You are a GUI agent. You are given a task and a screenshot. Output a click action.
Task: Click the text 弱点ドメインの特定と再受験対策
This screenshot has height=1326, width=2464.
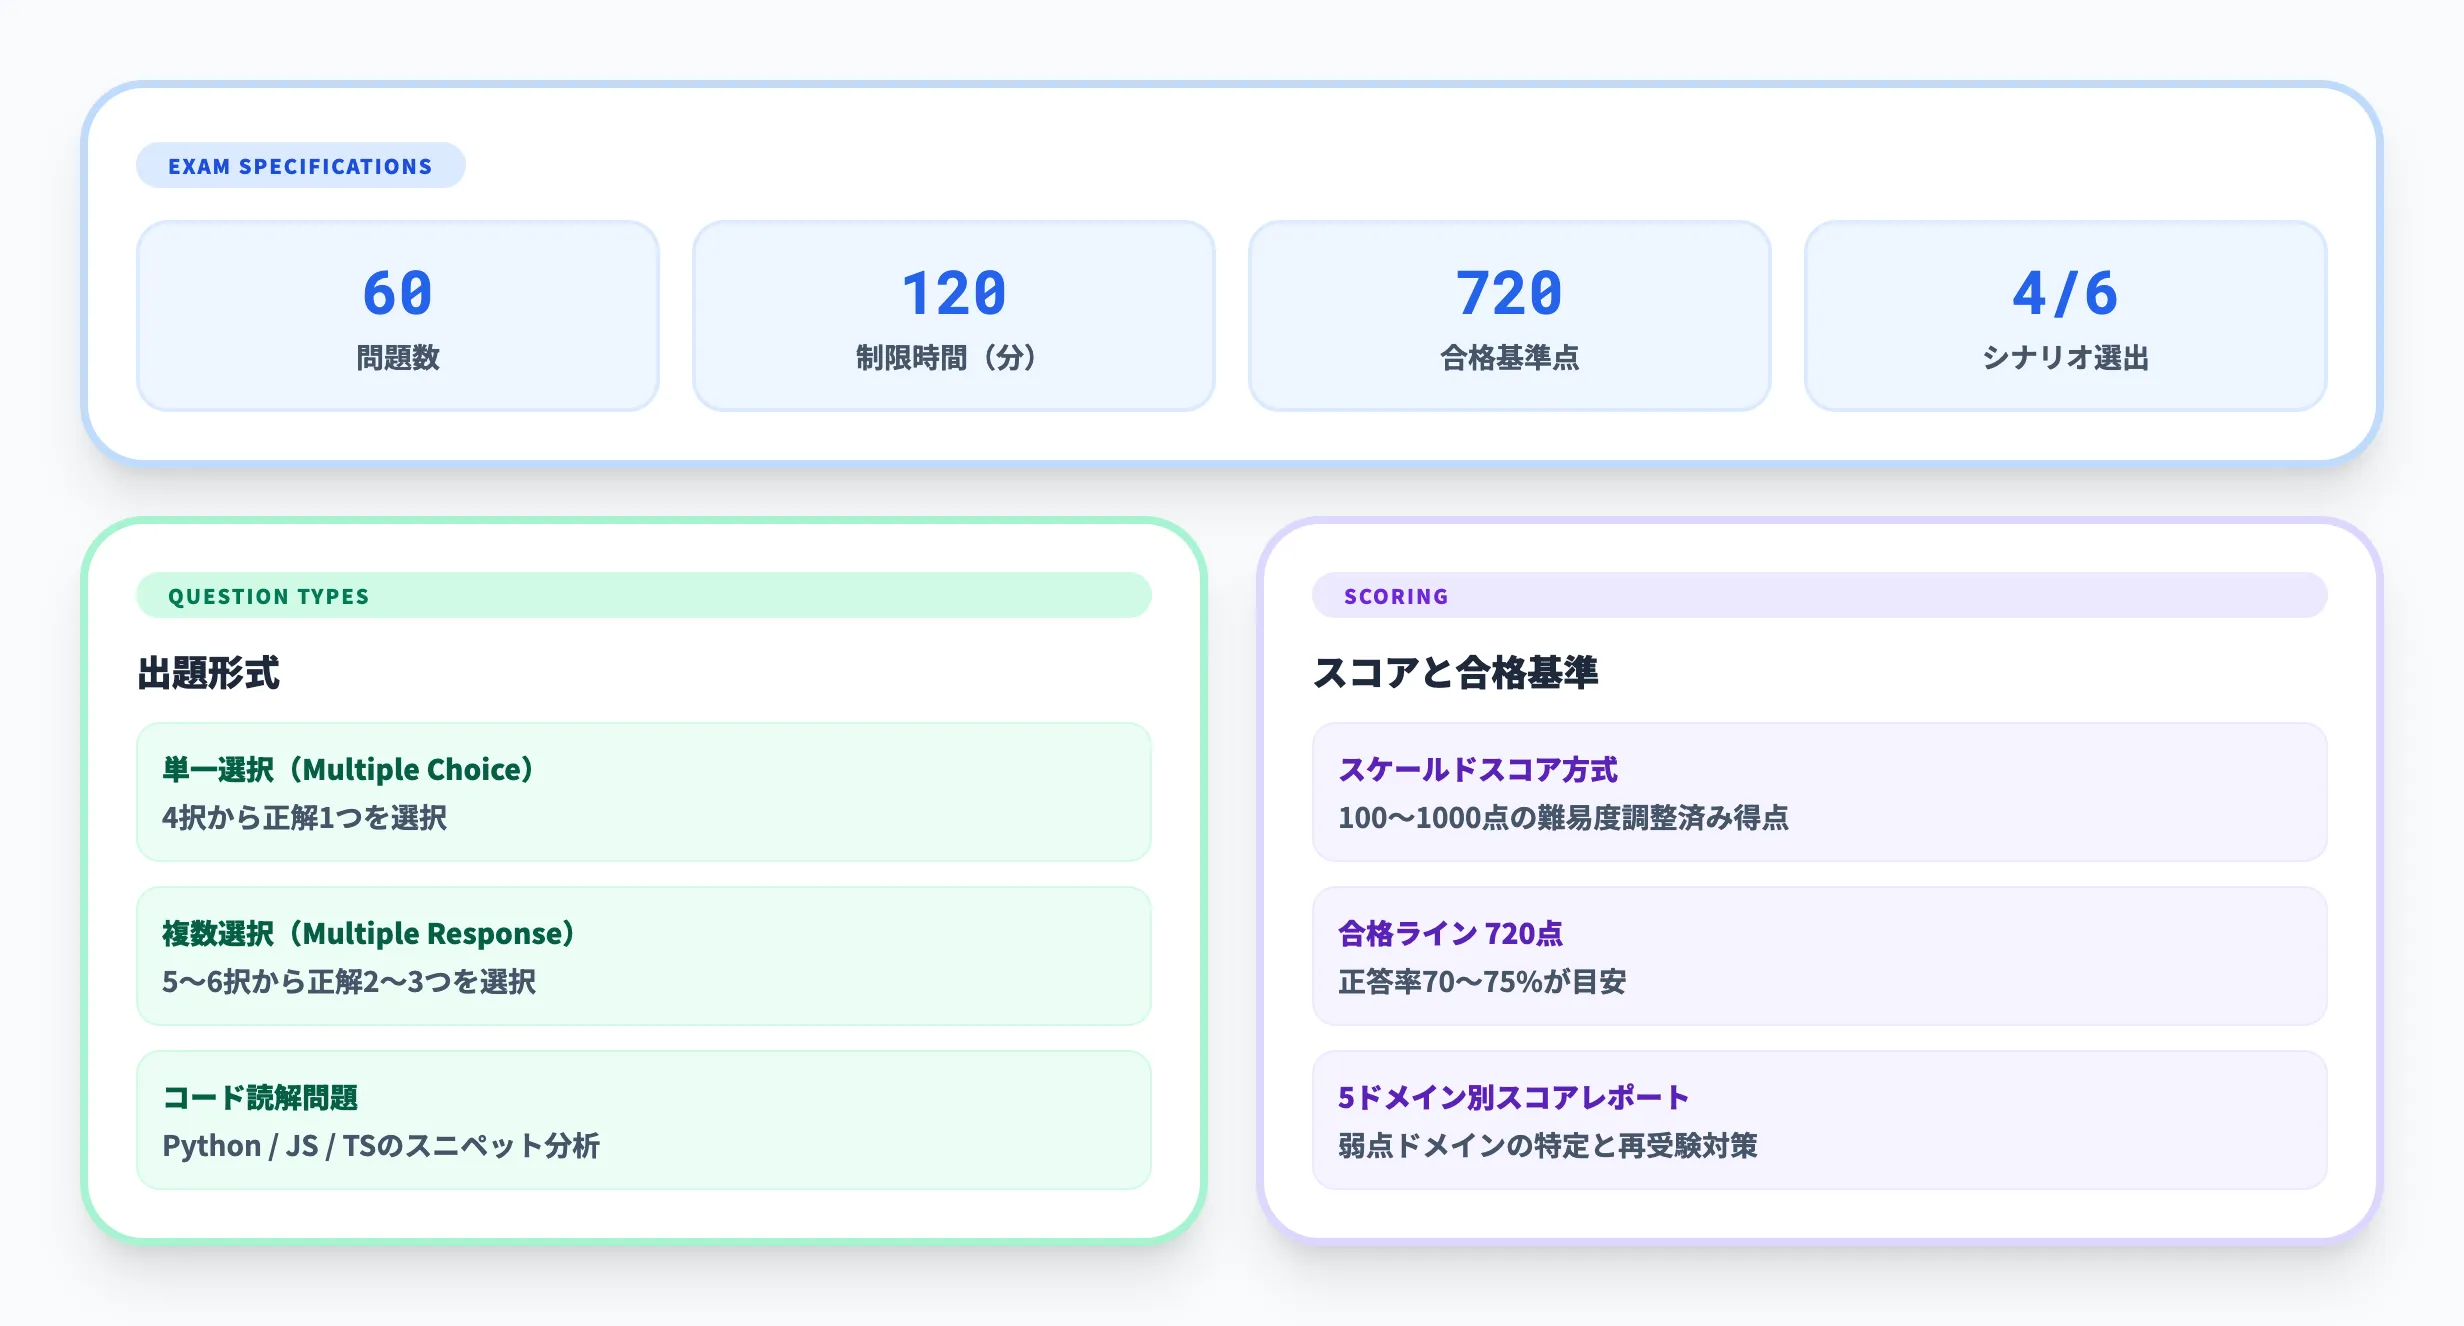tap(1548, 1146)
